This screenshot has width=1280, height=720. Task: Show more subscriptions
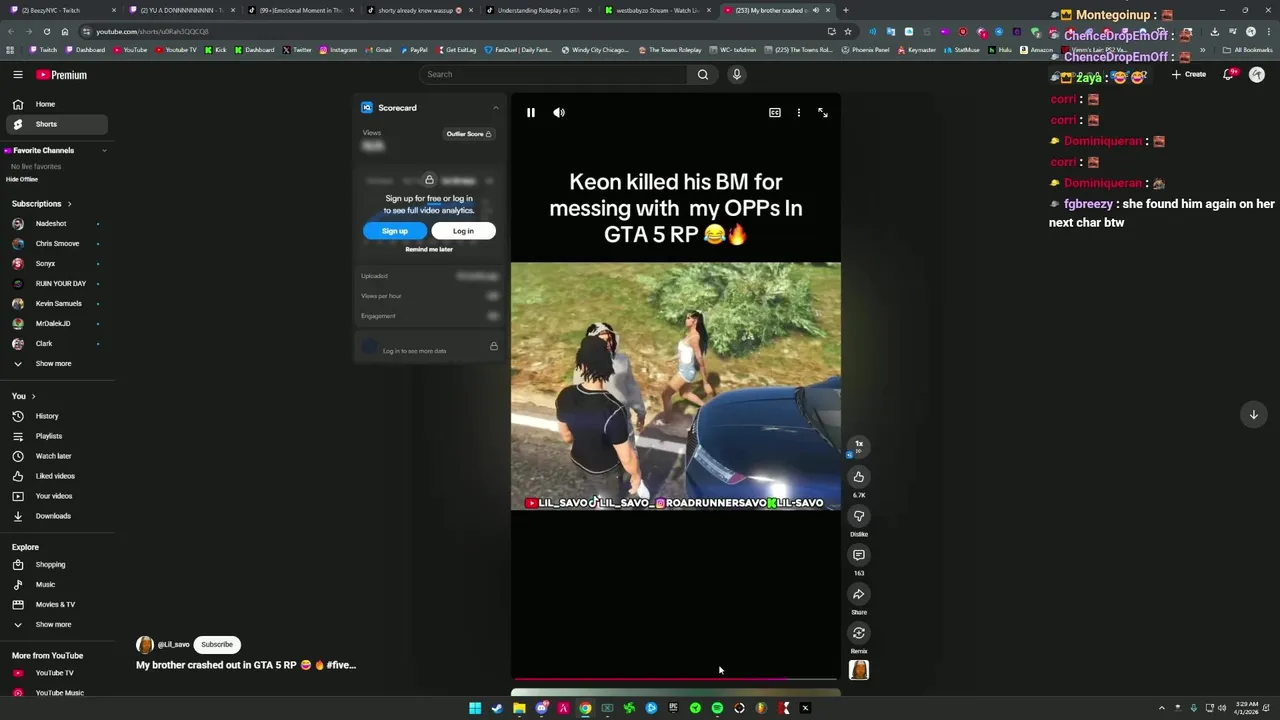coord(55,364)
